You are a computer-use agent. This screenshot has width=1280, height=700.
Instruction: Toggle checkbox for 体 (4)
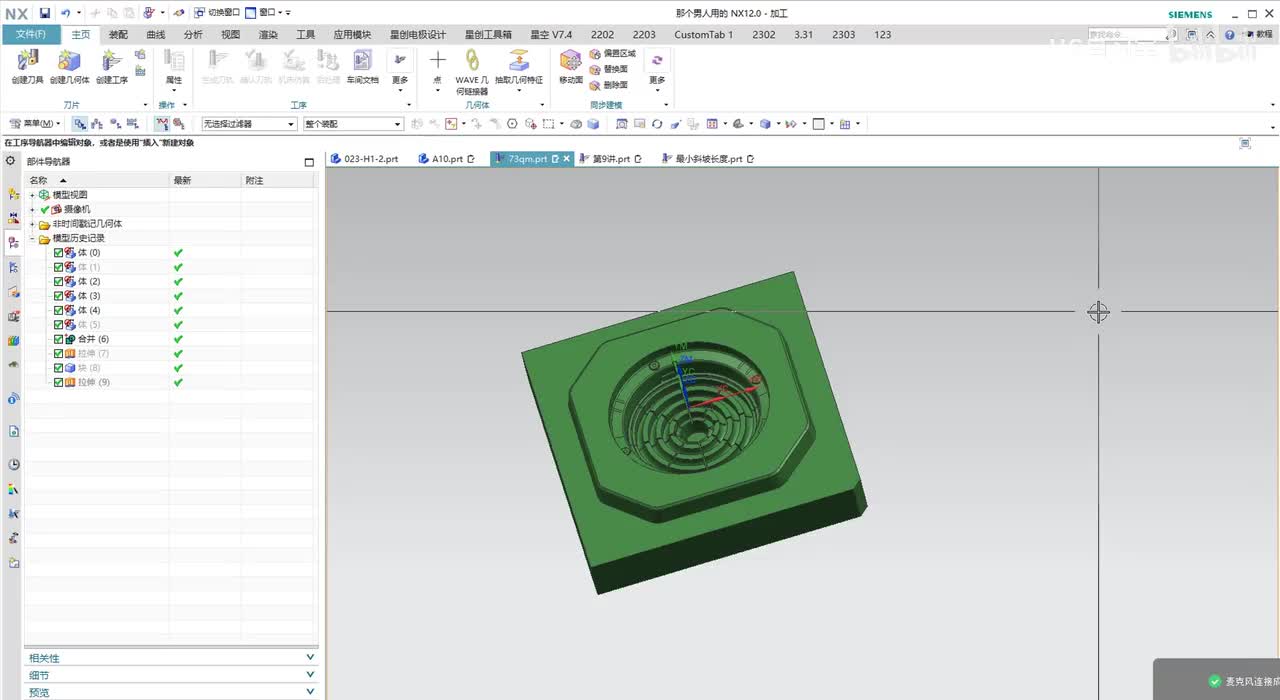tap(59, 310)
